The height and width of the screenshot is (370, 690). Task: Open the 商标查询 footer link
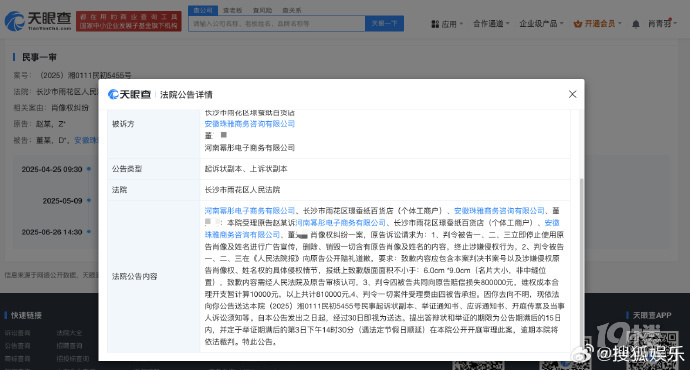pyautogui.click(x=18, y=359)
